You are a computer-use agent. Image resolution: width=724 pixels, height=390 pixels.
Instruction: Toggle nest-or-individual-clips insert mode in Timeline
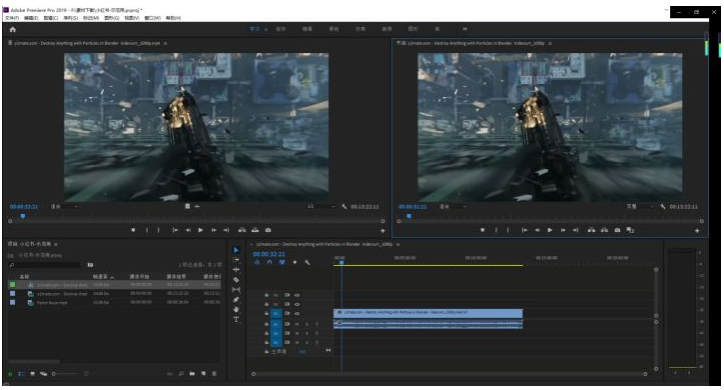(x=257, y=262)
